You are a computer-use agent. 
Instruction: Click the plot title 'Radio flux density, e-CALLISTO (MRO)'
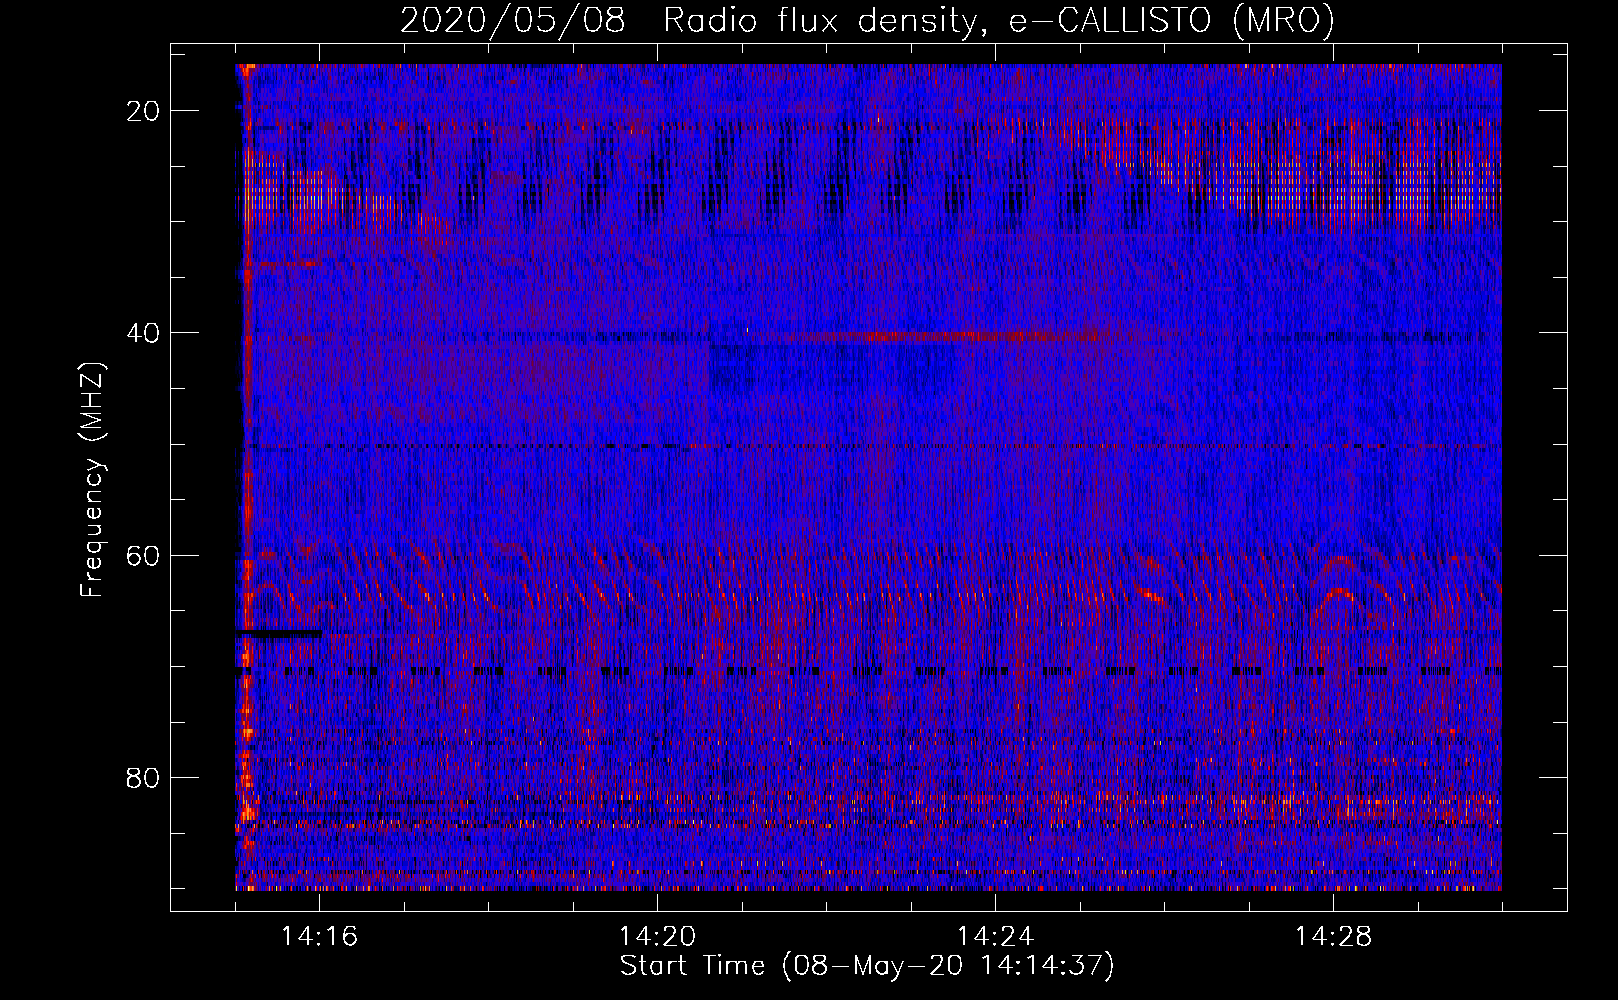(x=999, y=20)
